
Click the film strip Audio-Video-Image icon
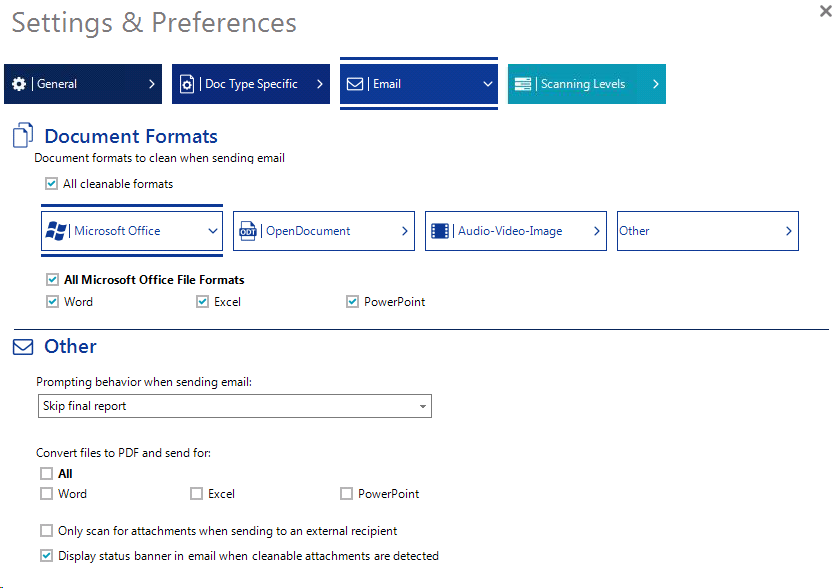[440, 231]
